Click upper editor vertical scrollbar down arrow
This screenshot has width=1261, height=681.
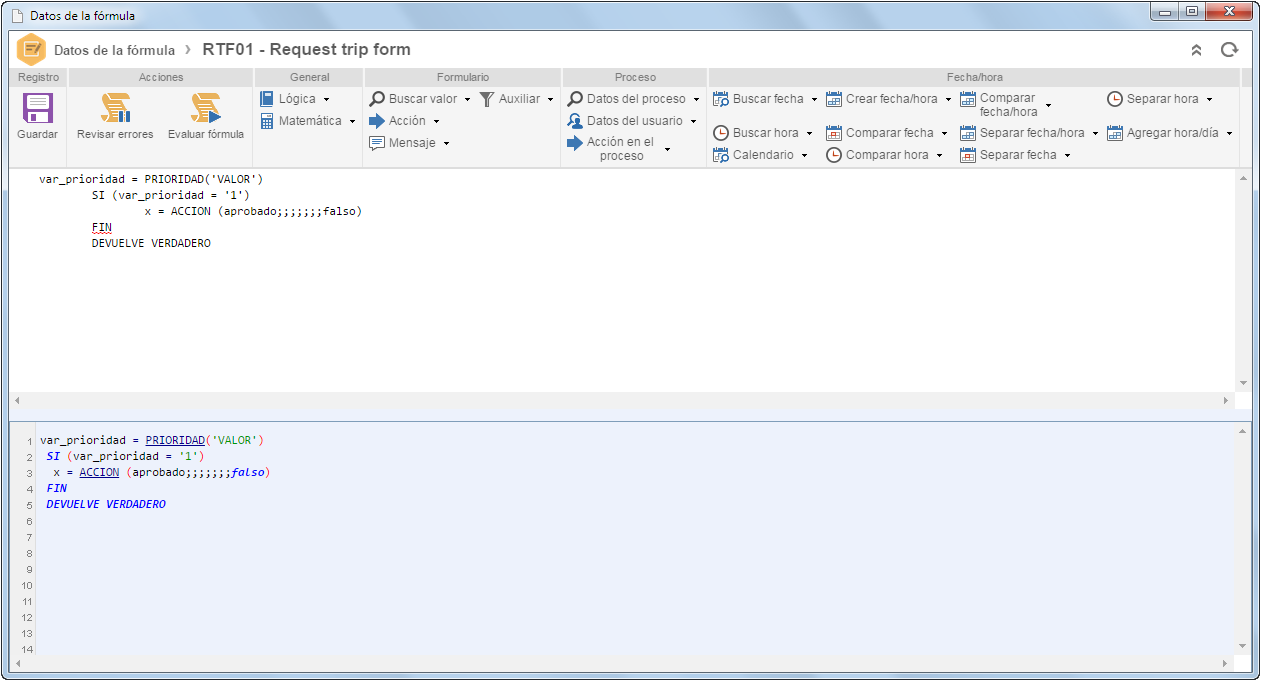tap(1243, 383)
